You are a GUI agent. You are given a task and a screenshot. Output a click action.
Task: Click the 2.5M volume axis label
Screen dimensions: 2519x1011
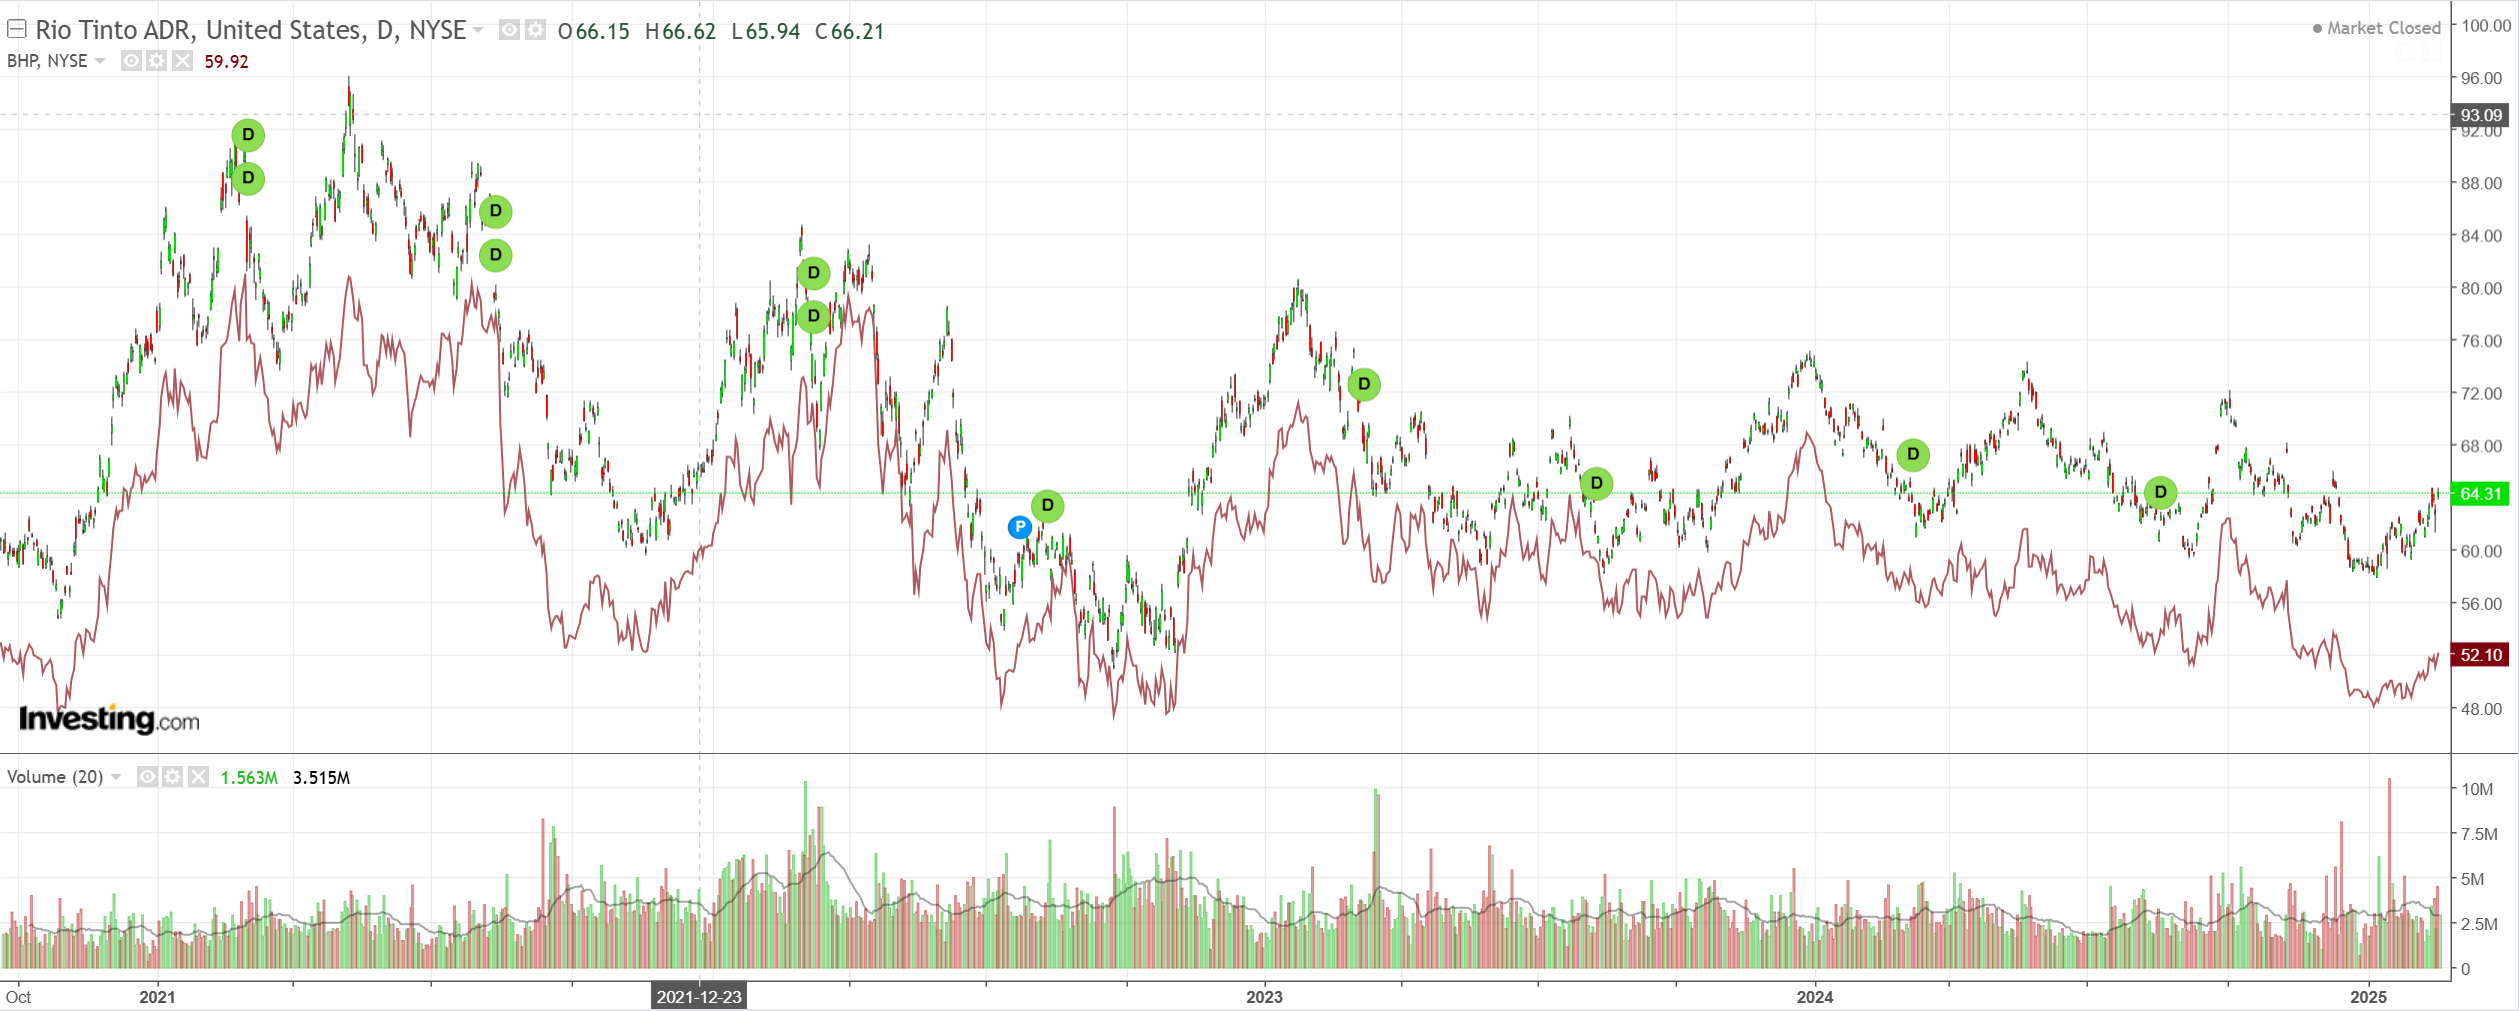(x=2479, y=924)
